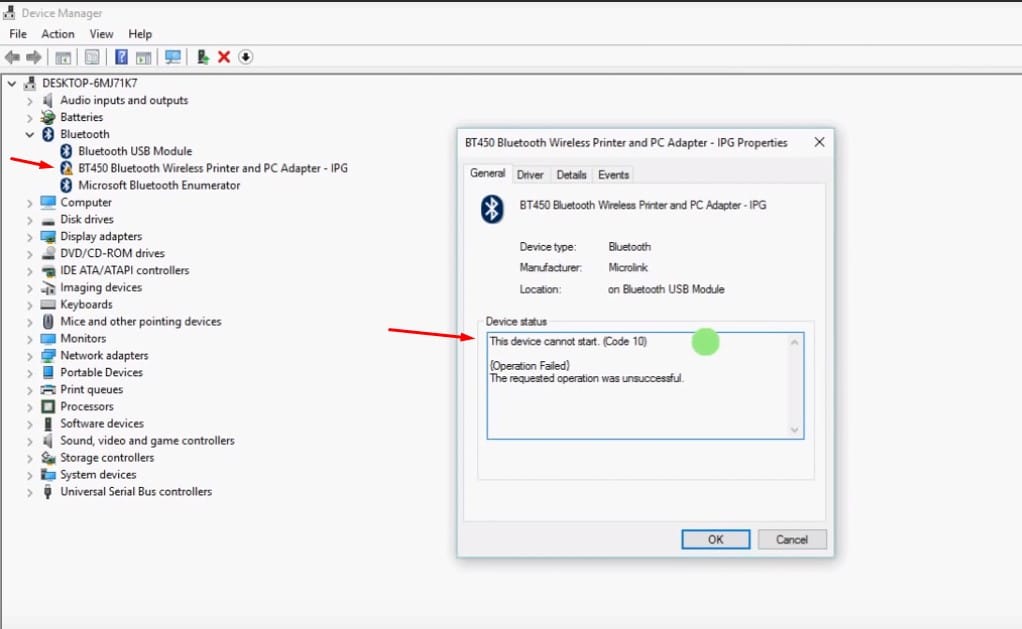Collapse the Bluetooth category chevron
Screen dimensions: 1022x629
[29, 134]
